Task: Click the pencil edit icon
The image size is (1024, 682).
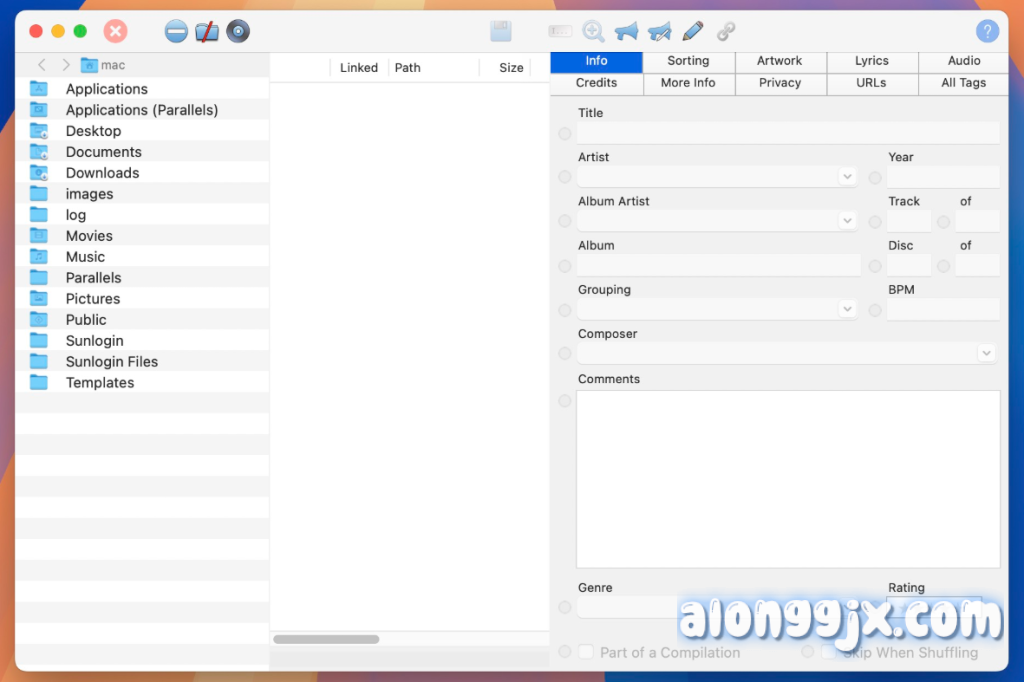Action: tap(692, 32)
